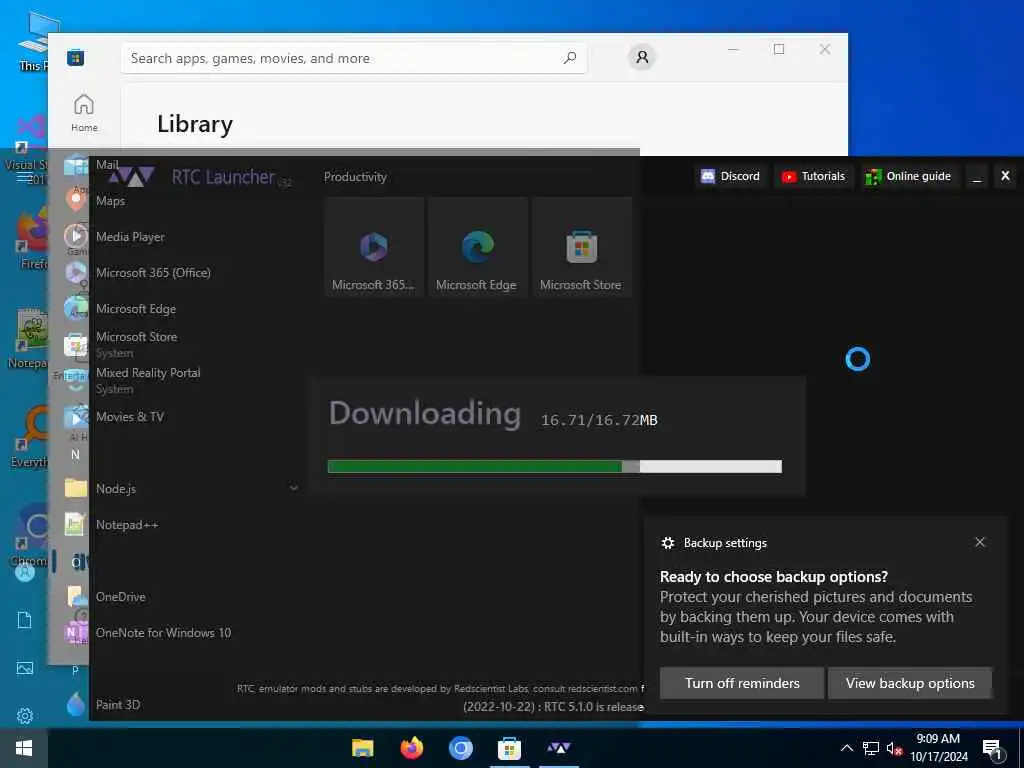Click Node.js folder icon
The image size is (1024, 768).
pyautogui.click(x=76, y=488)
